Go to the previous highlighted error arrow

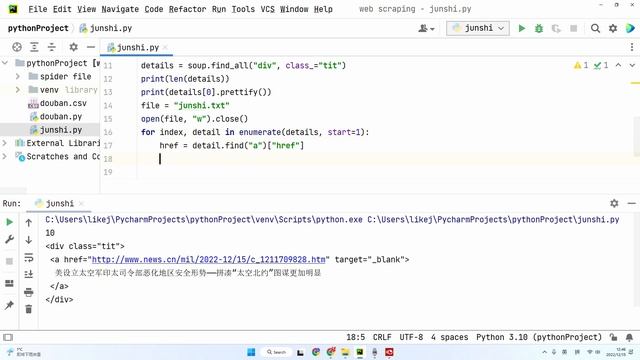coord(618,65)
